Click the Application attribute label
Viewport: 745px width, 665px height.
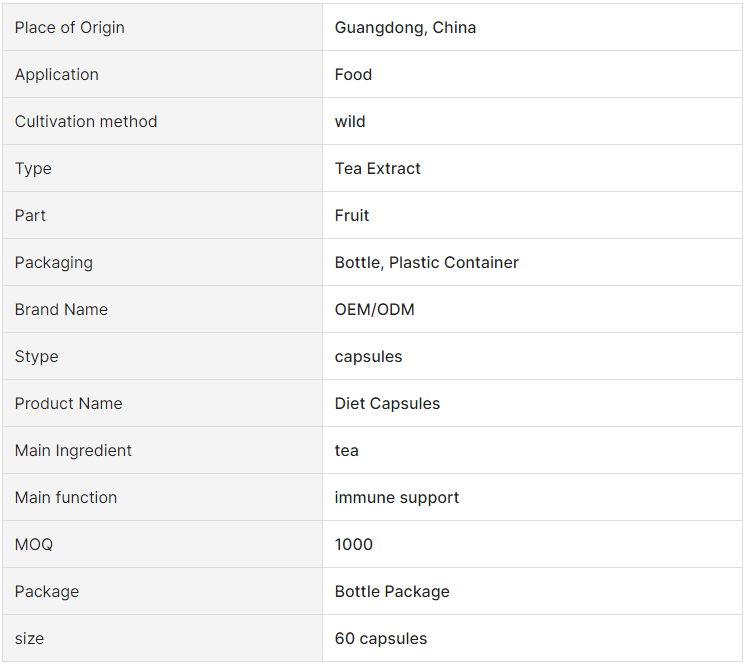tap(57, 75)
